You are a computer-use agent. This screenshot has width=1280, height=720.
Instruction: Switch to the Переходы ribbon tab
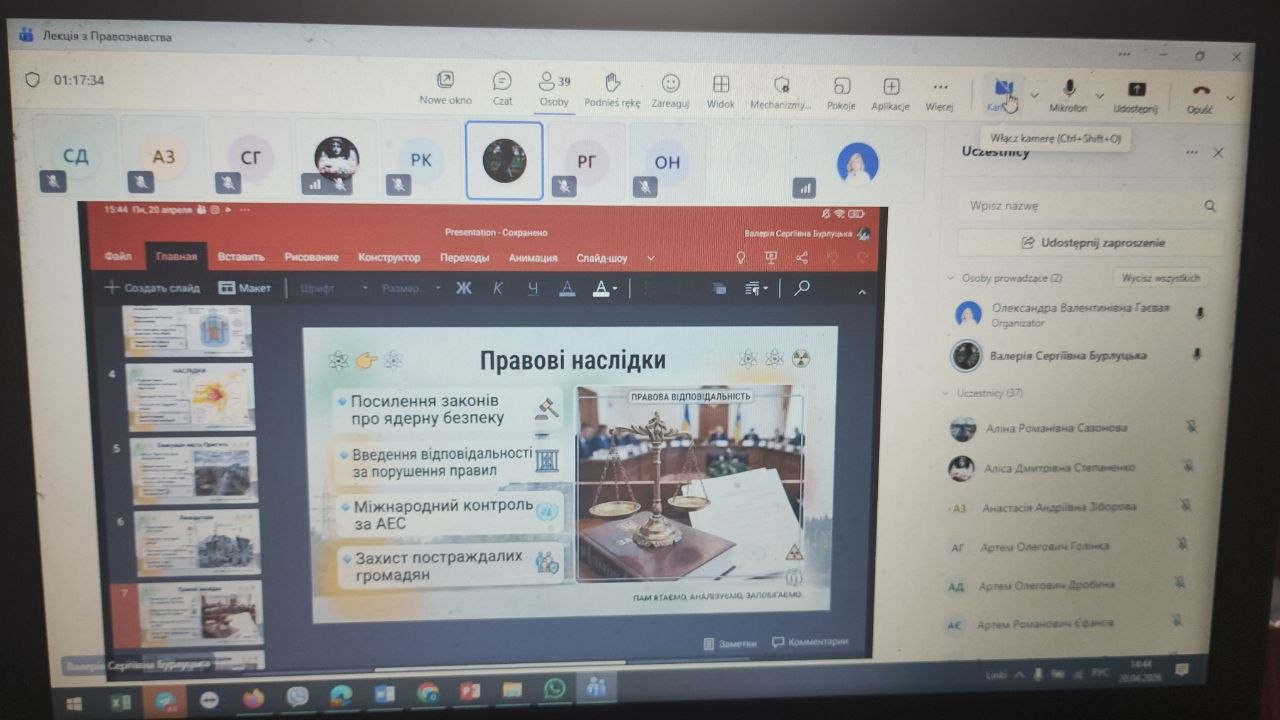coord(465,258)
